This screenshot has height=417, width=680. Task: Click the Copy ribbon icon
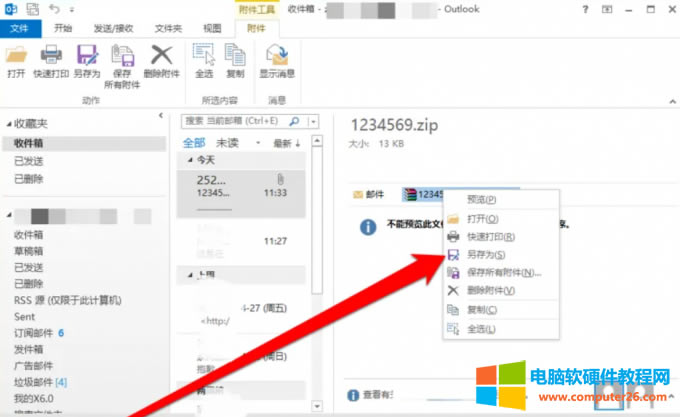235,55
